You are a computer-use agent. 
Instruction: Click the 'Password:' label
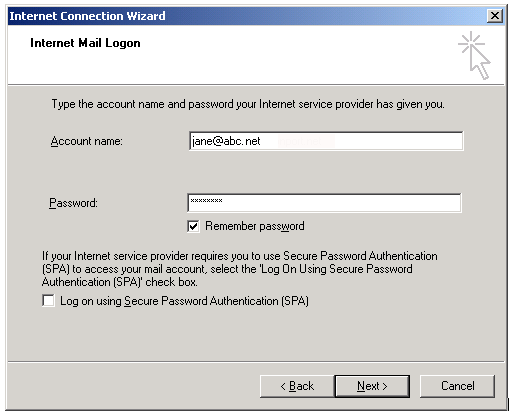(73, 203)
